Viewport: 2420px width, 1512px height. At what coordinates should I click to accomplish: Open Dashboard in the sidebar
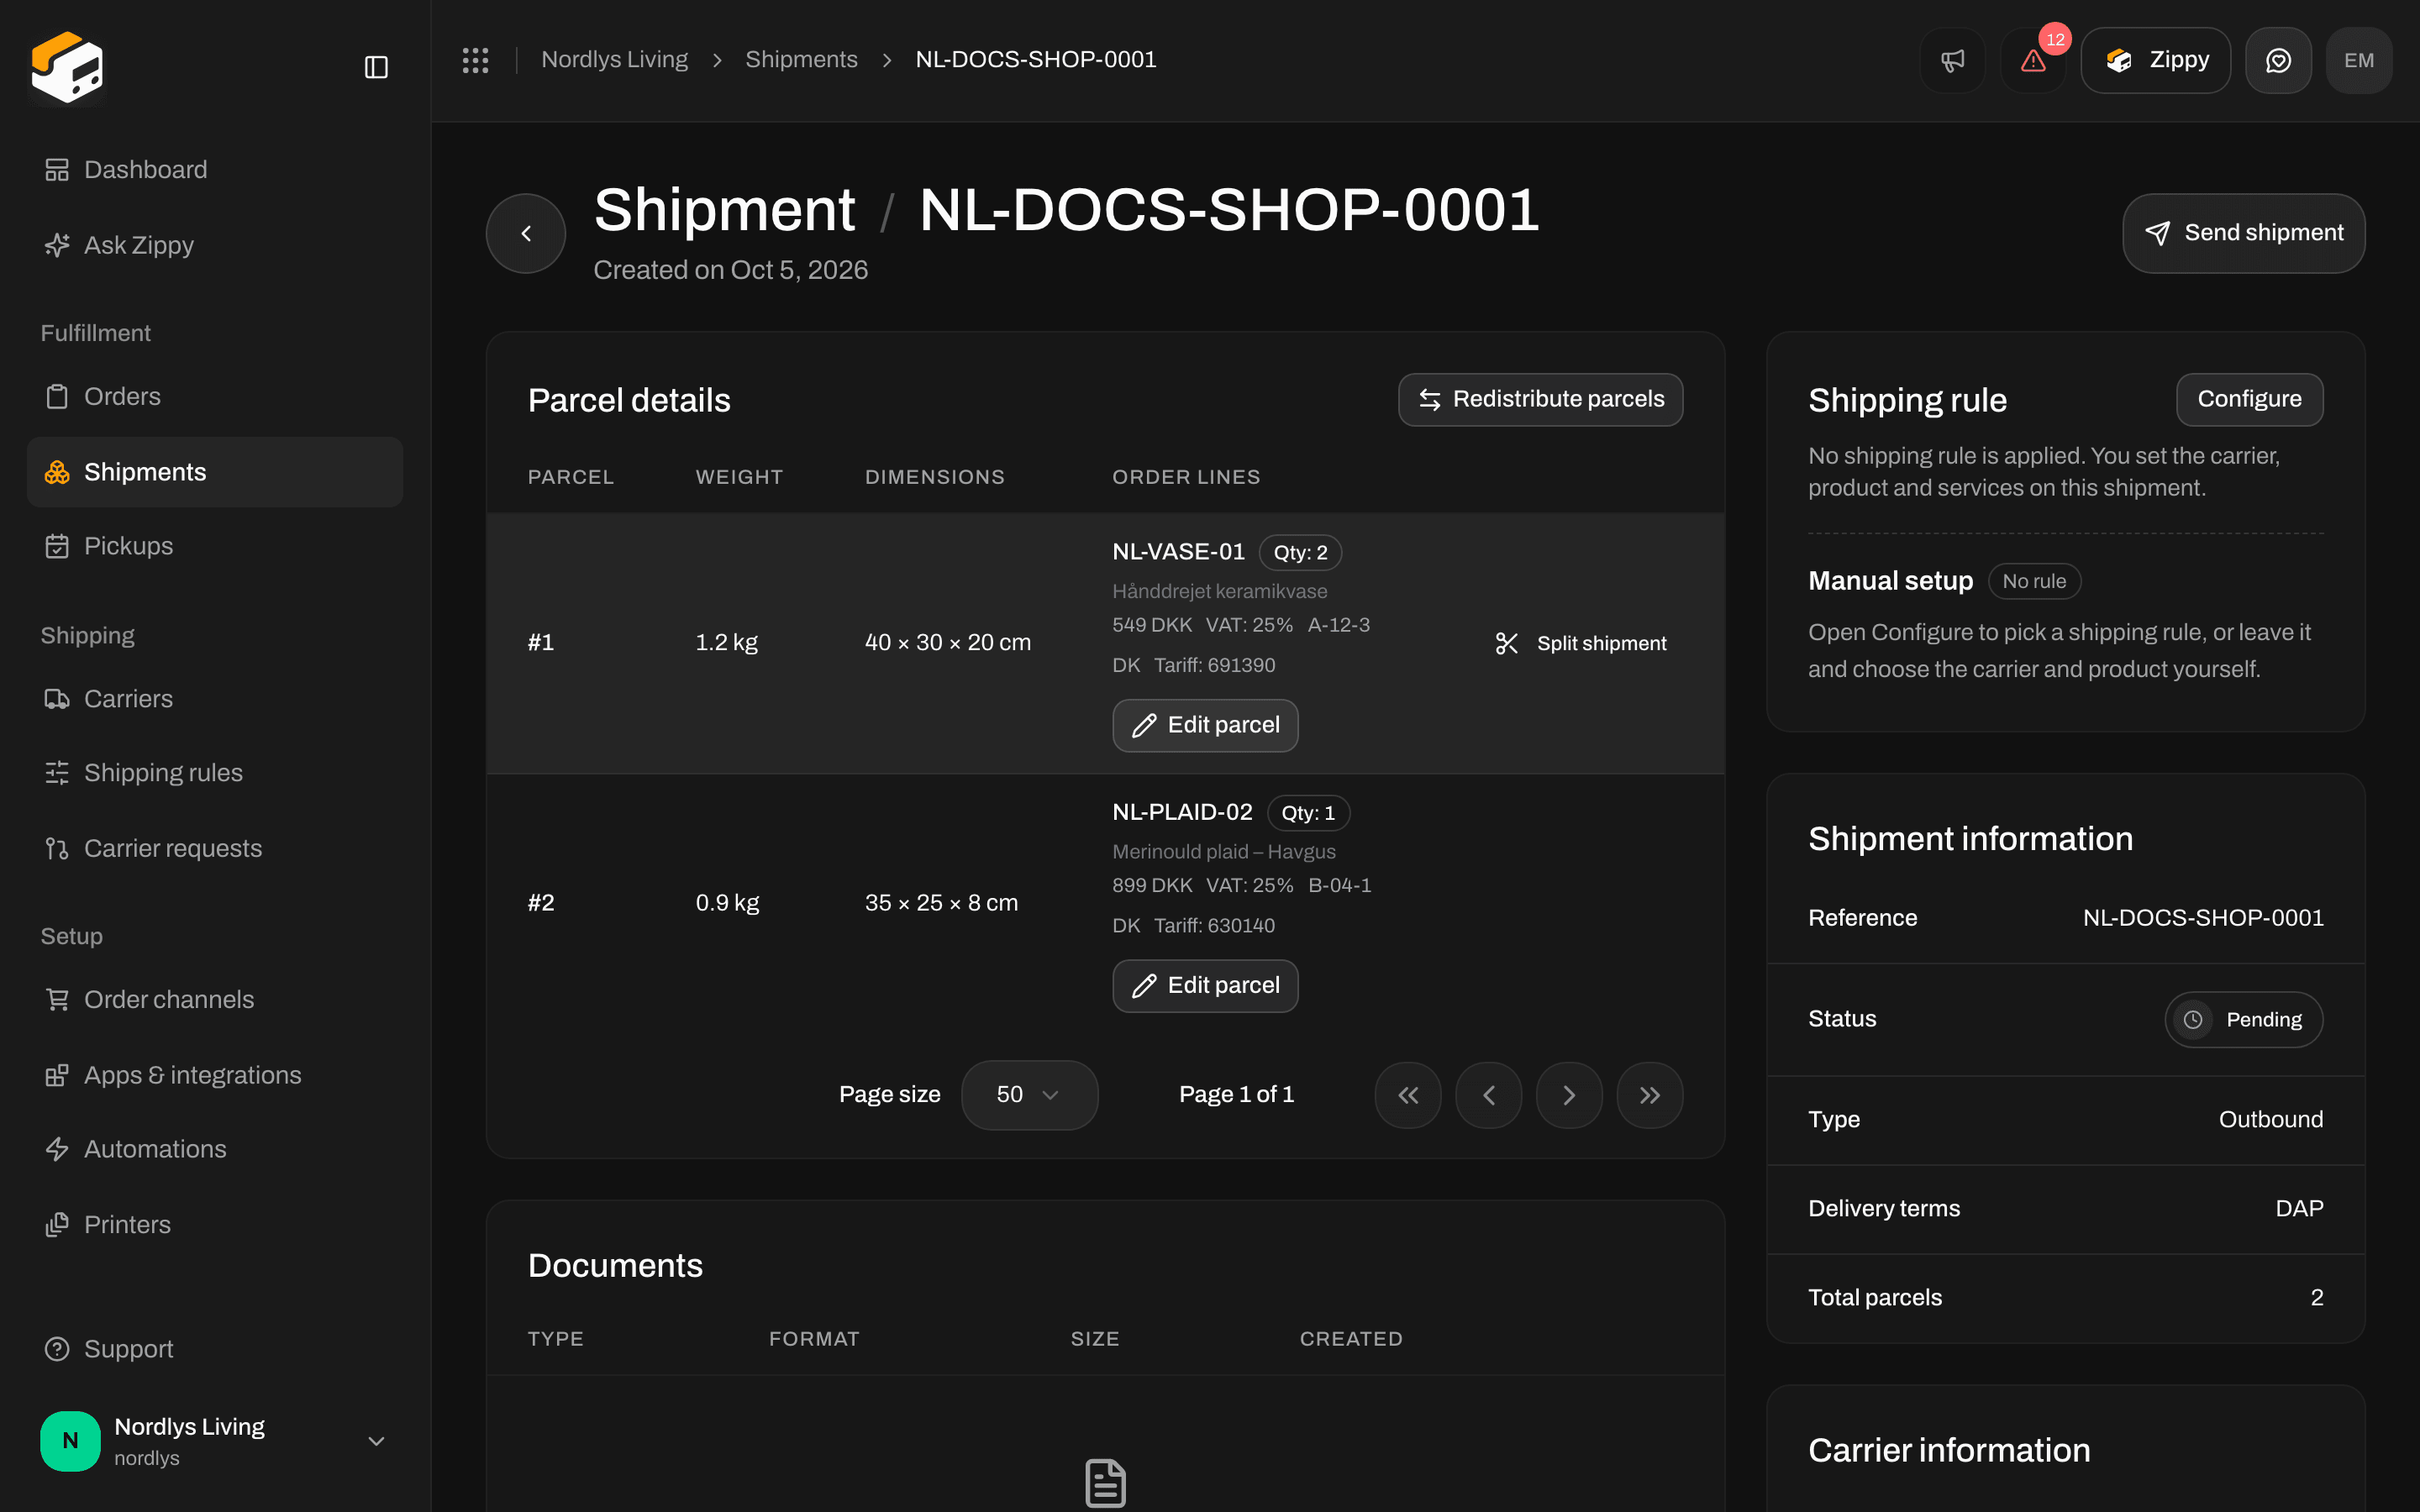pos(215,170)
